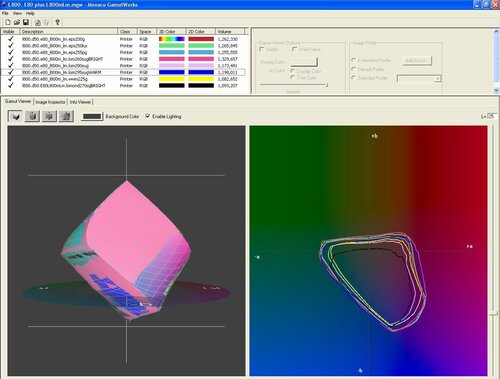Click the black 3D color swatch of lomond270sgBRIGHT

[x=172, y=85]
